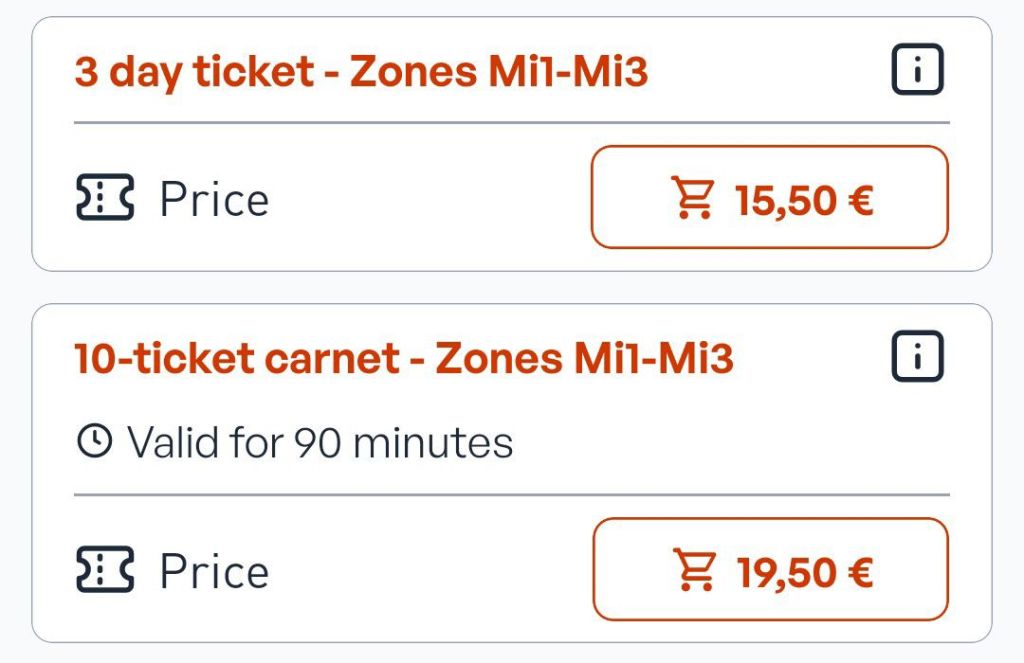Image resolution: width=1024 pixels, height=663 pixels.
Task: Select the 19,50 € price amount
Action: [806, 572]
